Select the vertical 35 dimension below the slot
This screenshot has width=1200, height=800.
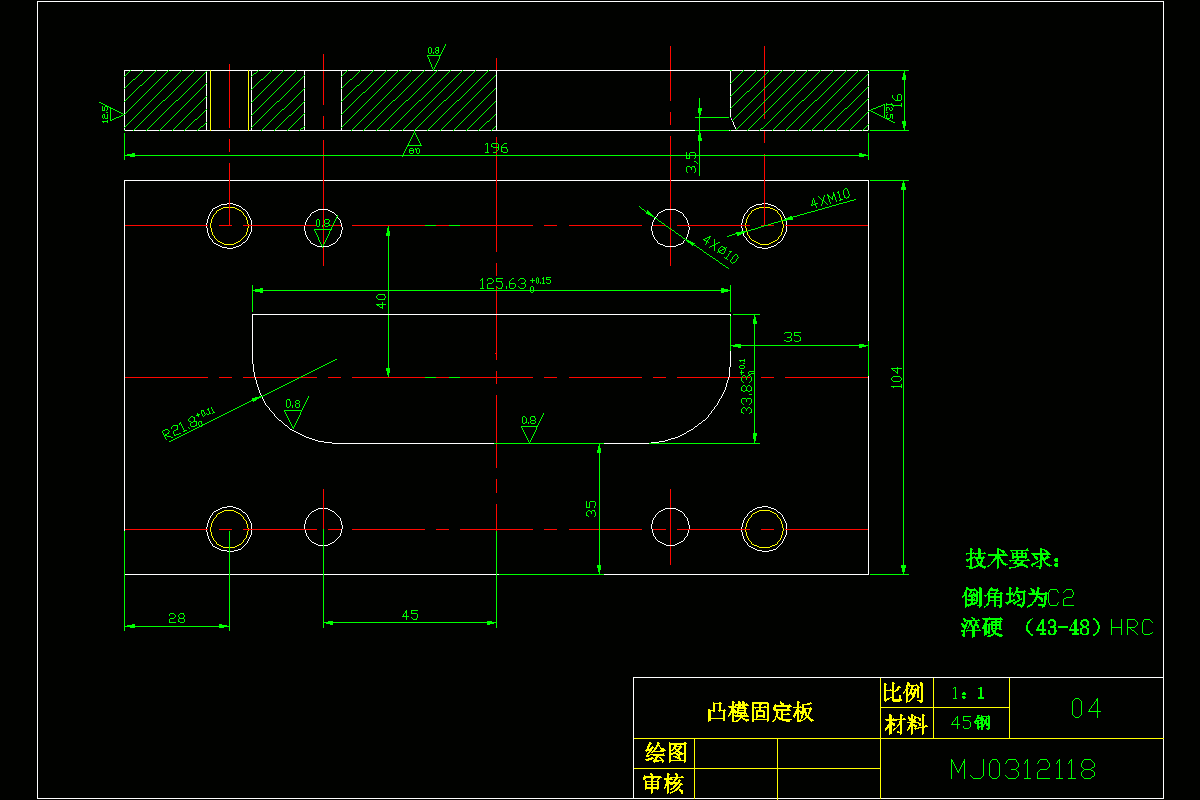[x=591, y=509]
